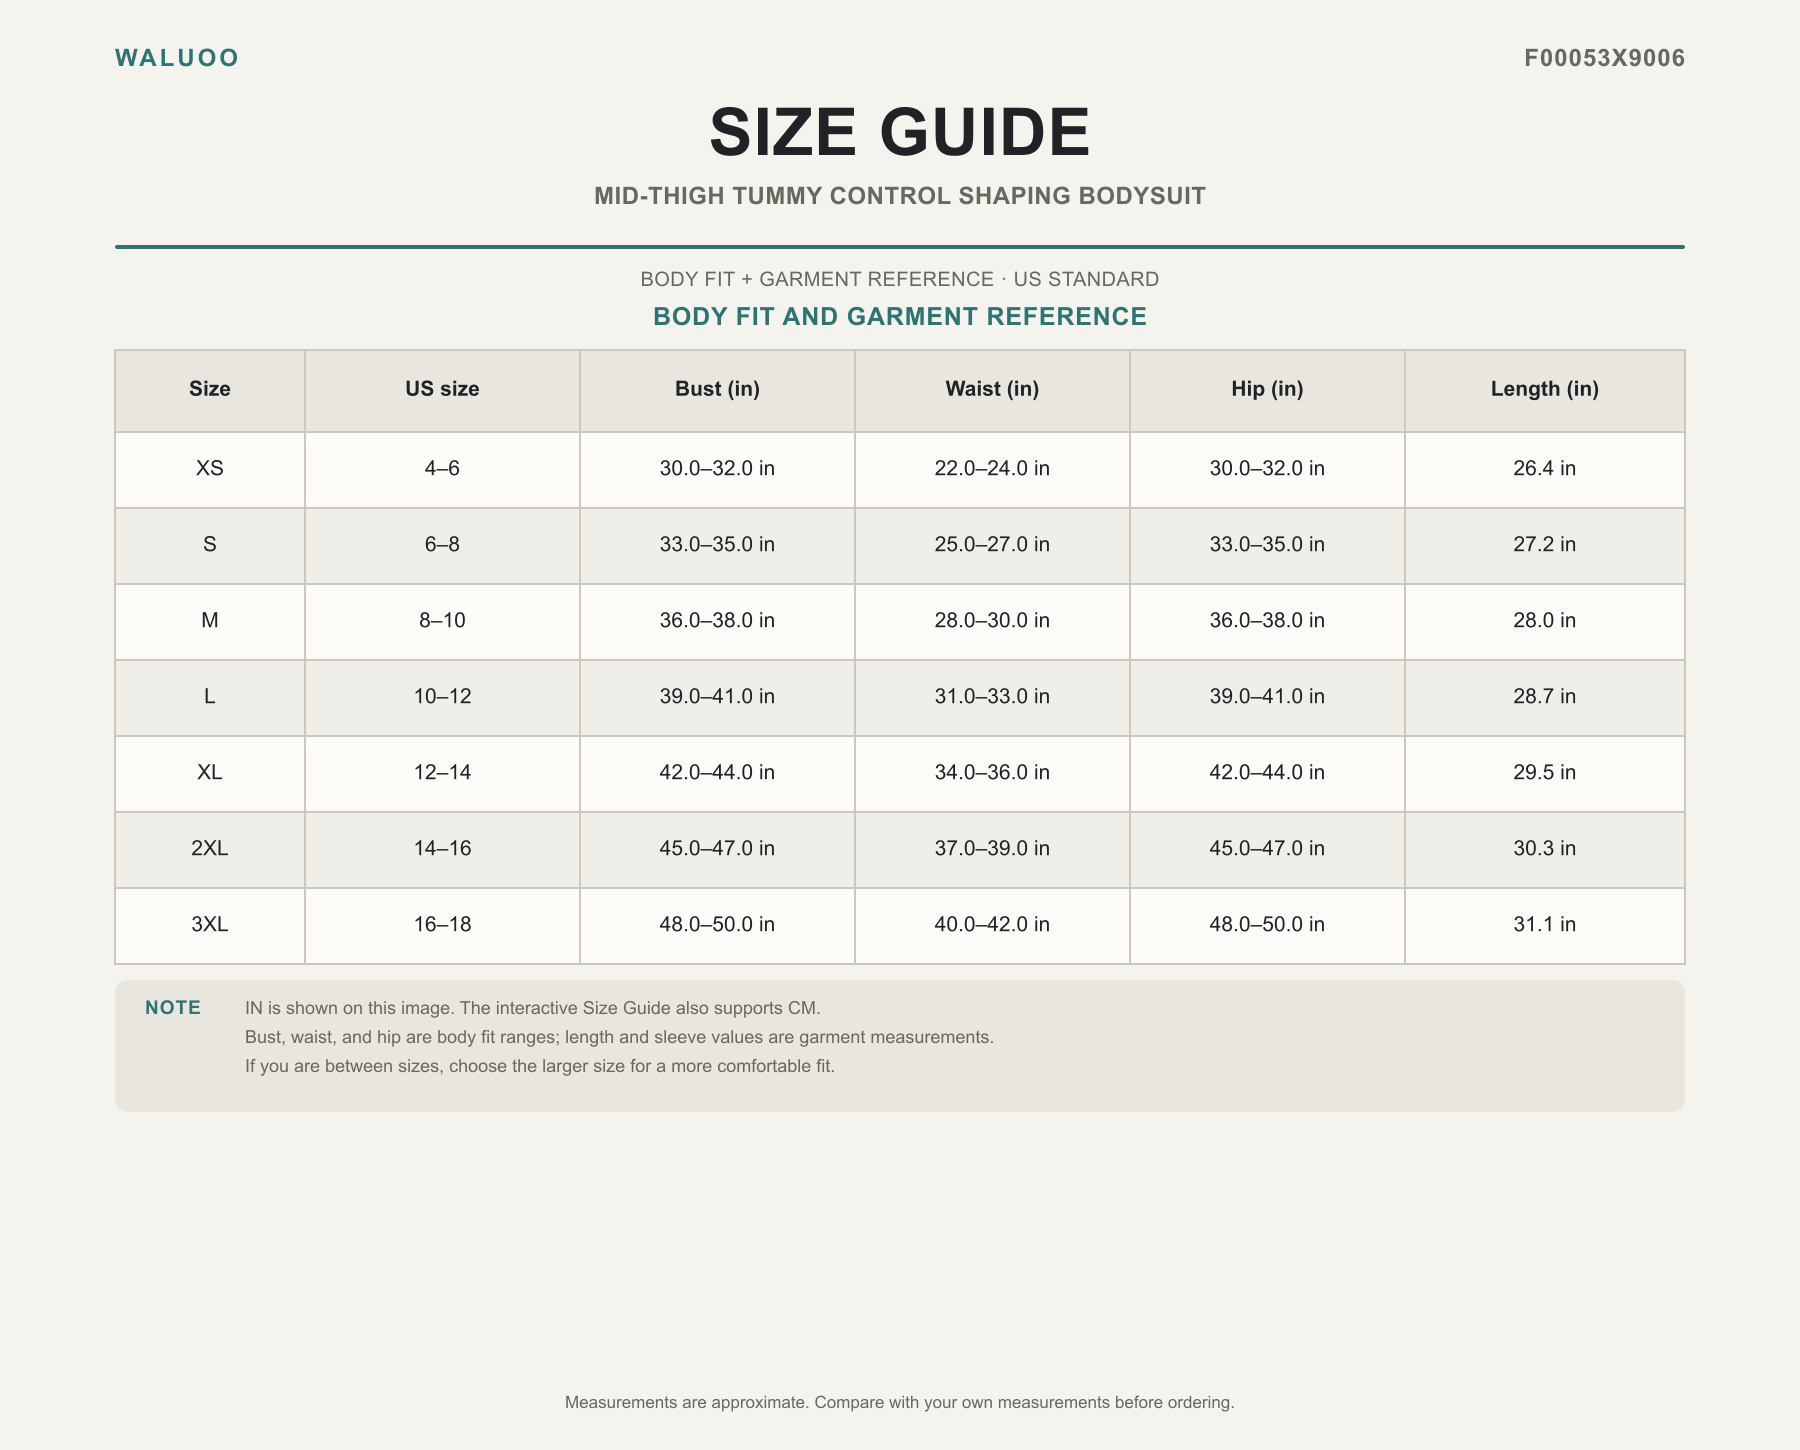Click the measurements are approximate footer
1800x1450 pixels.
900,1403
